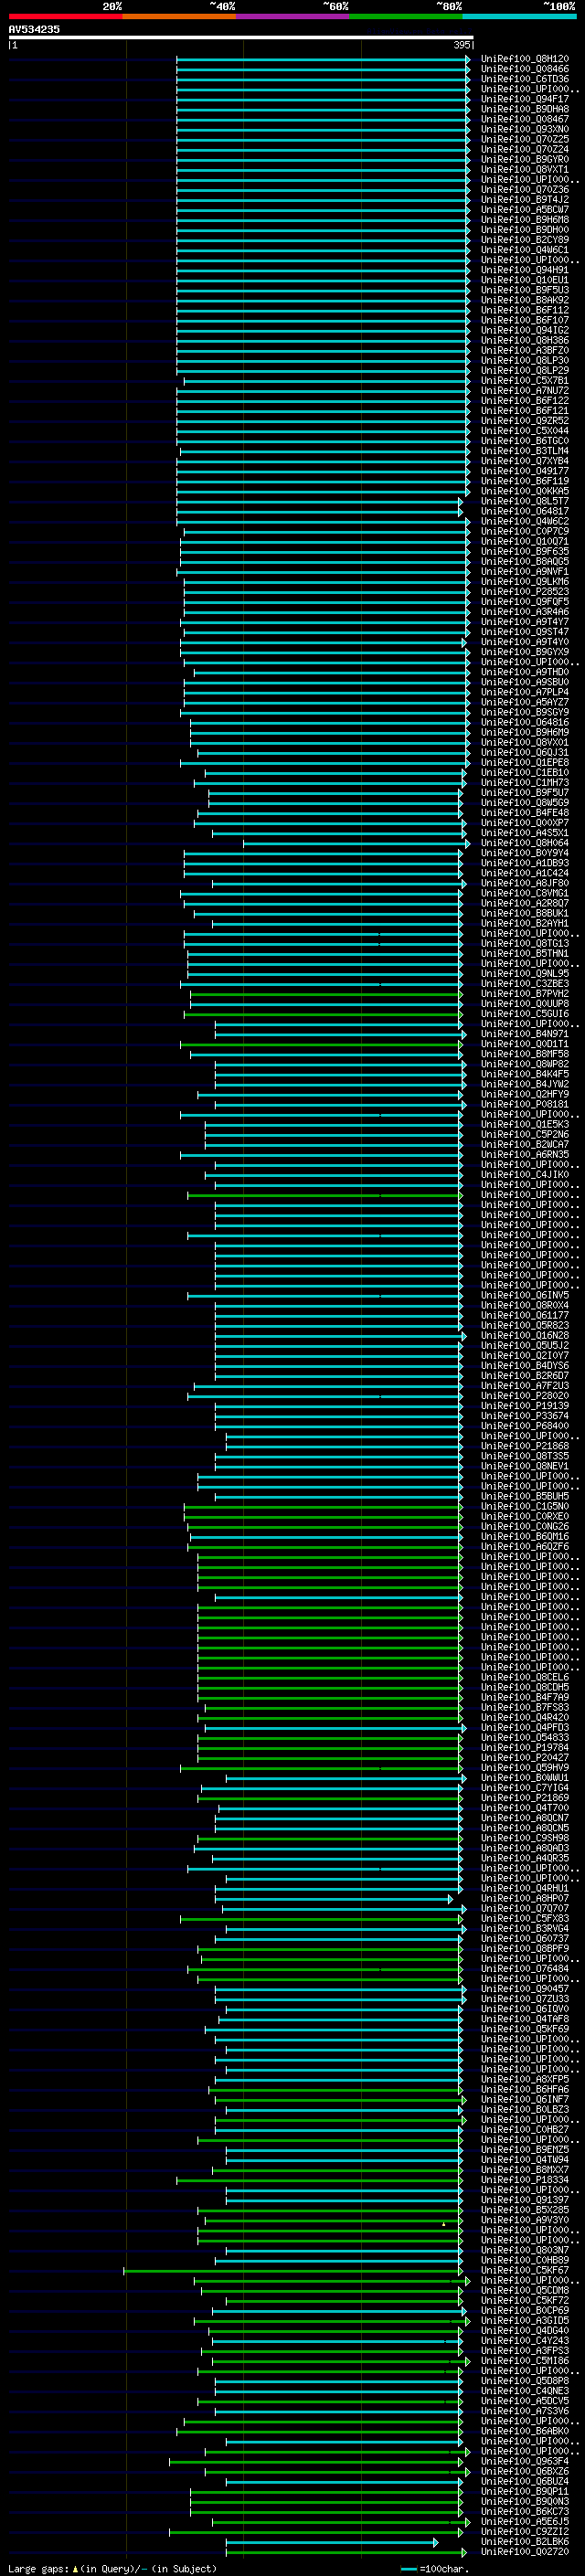Select hit label UniRef100_Q94H91

524,270
